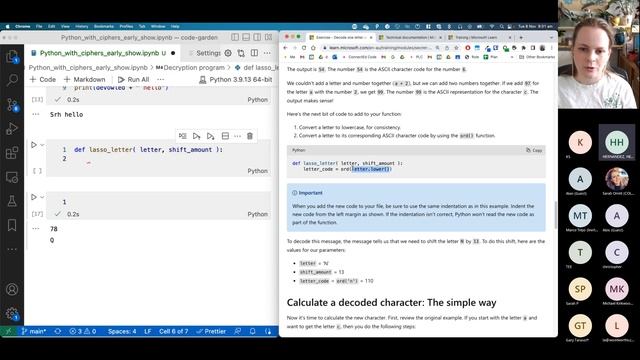This screenshot has height=360, width=640.
Task: Open problems count 3 errors 0 warnings
Action: pyautogui.click(x=82, y=331)
